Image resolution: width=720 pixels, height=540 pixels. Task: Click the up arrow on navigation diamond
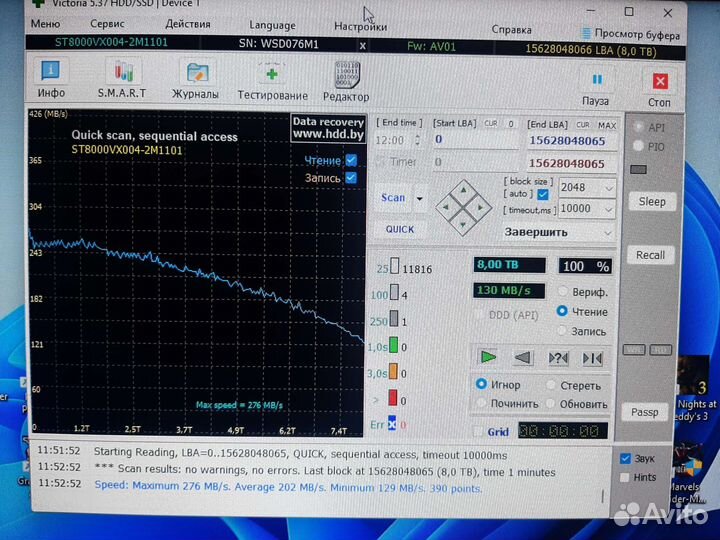463,189
